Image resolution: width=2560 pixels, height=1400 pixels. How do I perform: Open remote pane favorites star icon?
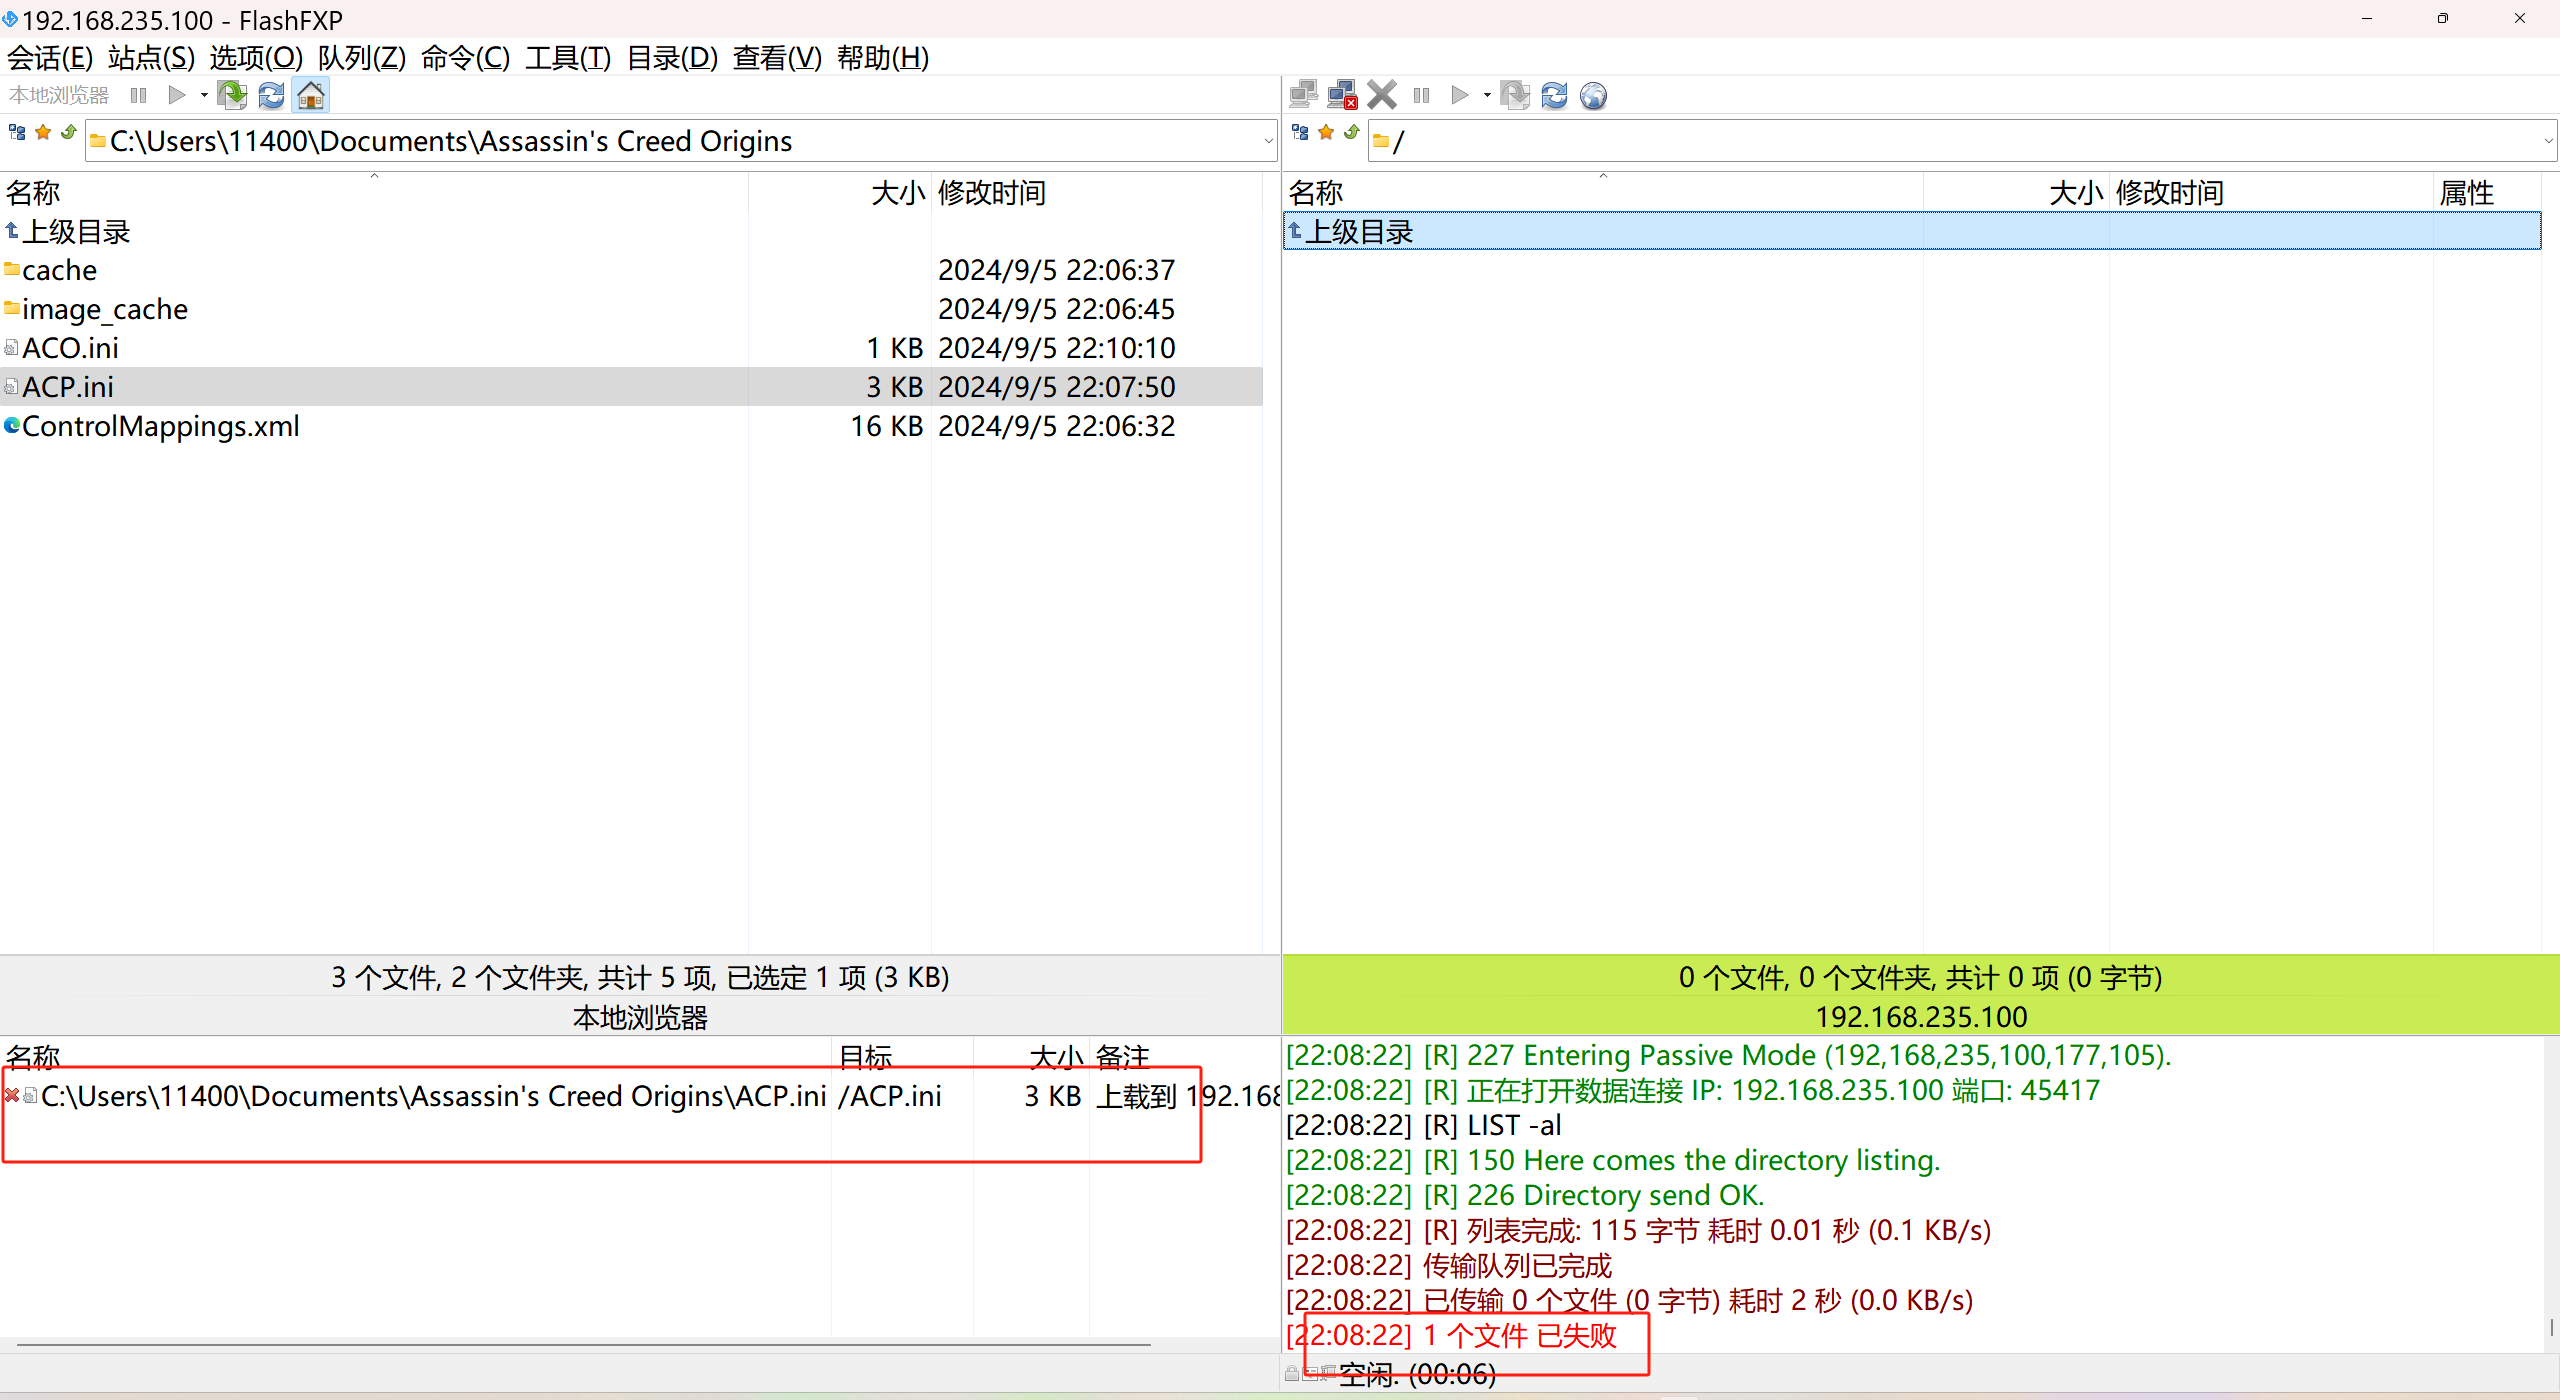click(1326, 133)
